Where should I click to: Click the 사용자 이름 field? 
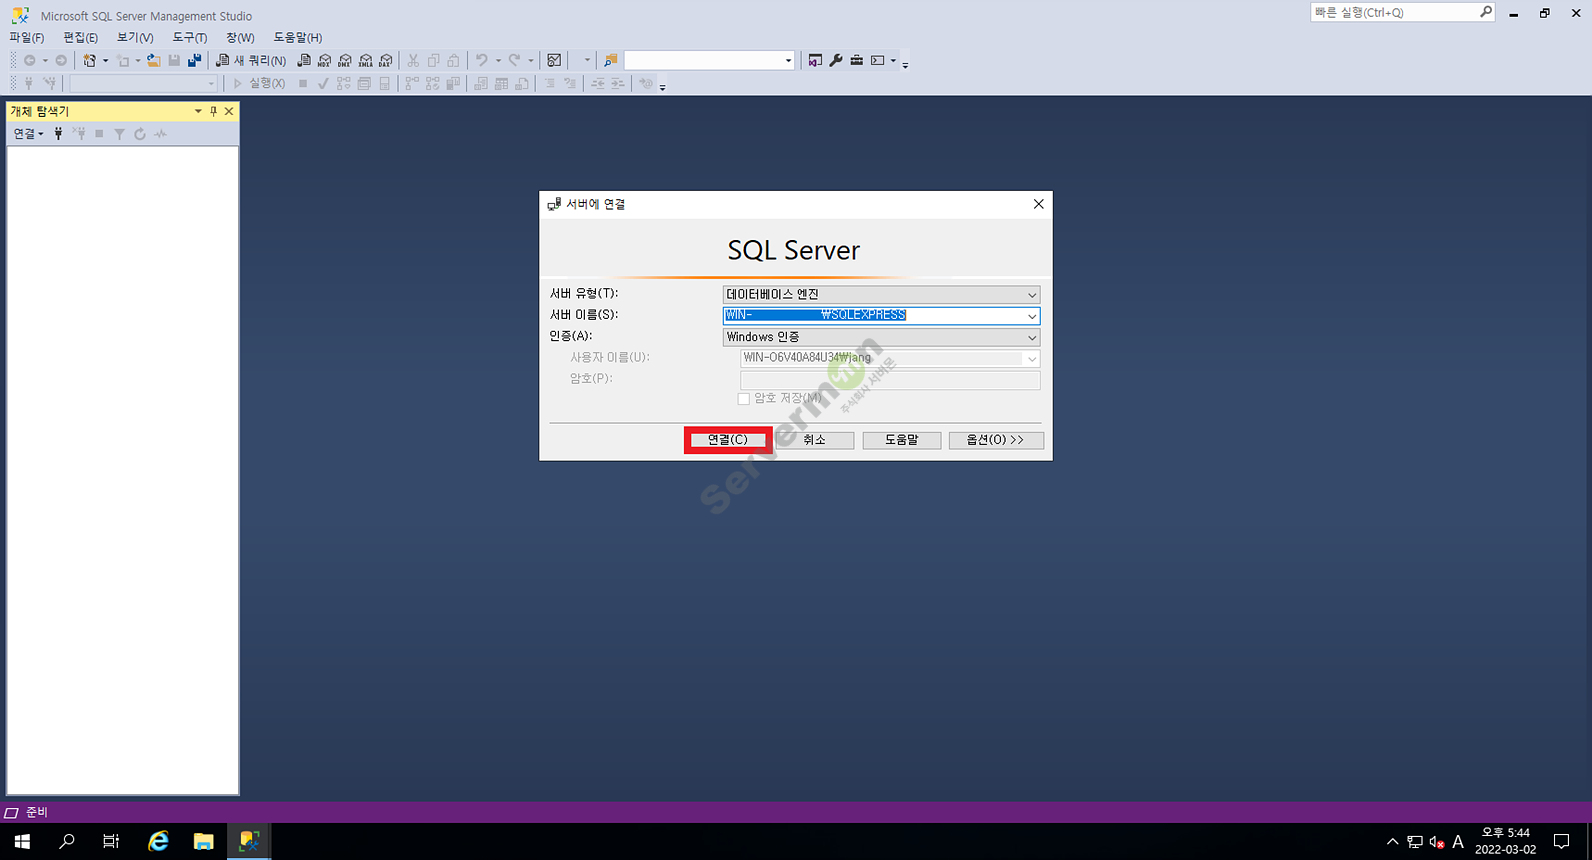[x=890, y=358]
